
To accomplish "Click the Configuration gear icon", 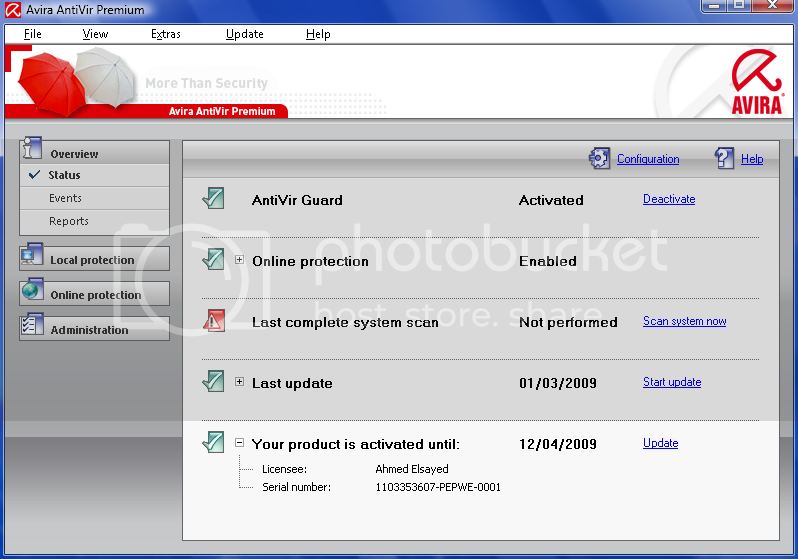I will 599,158.
